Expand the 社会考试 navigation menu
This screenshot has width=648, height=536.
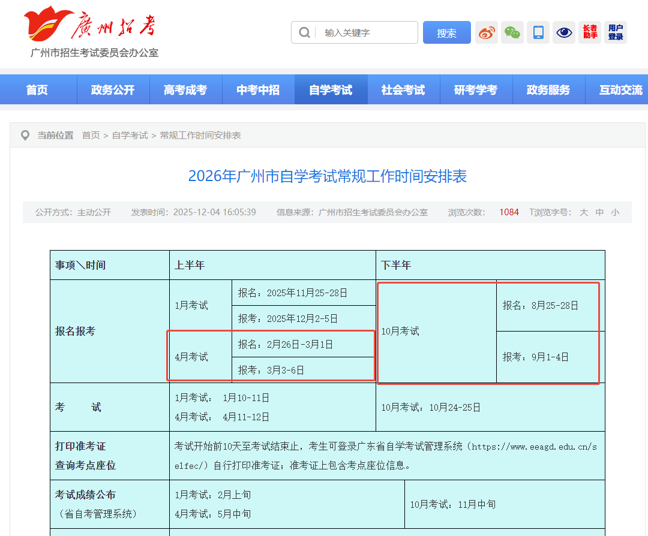tap(403, 90)
